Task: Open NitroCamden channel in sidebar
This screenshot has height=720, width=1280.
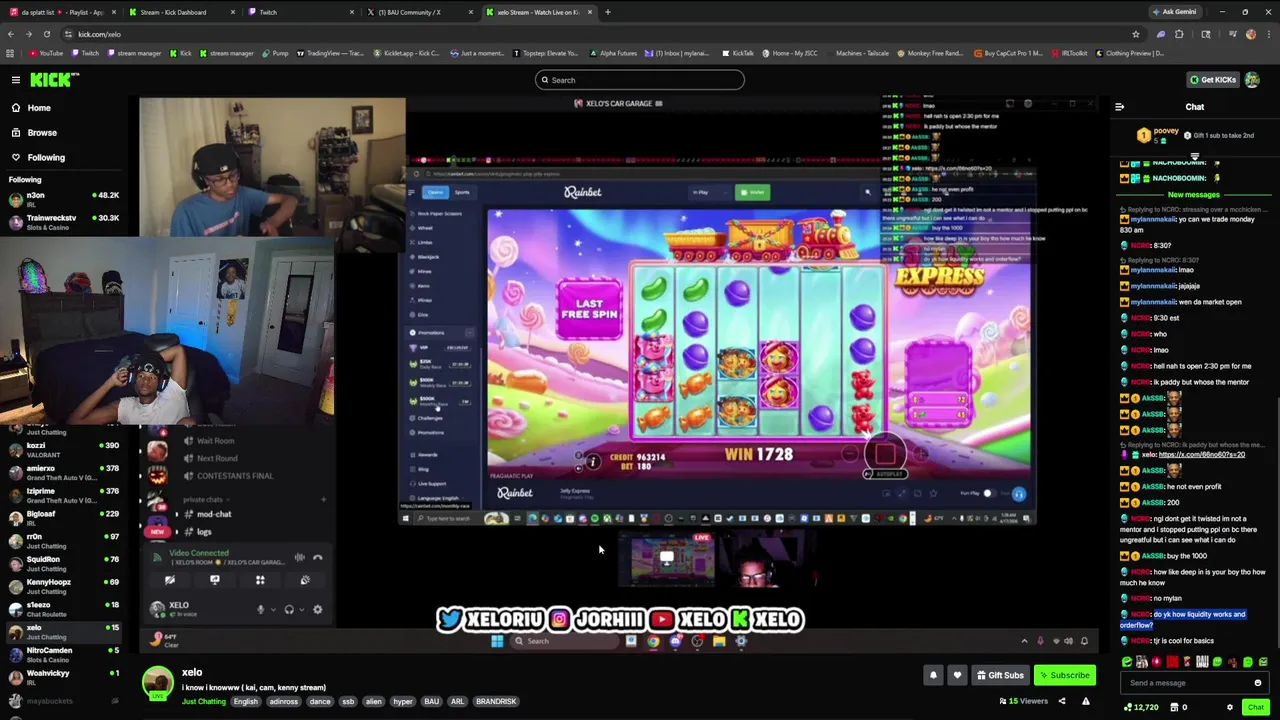Action: coord(62,655)
